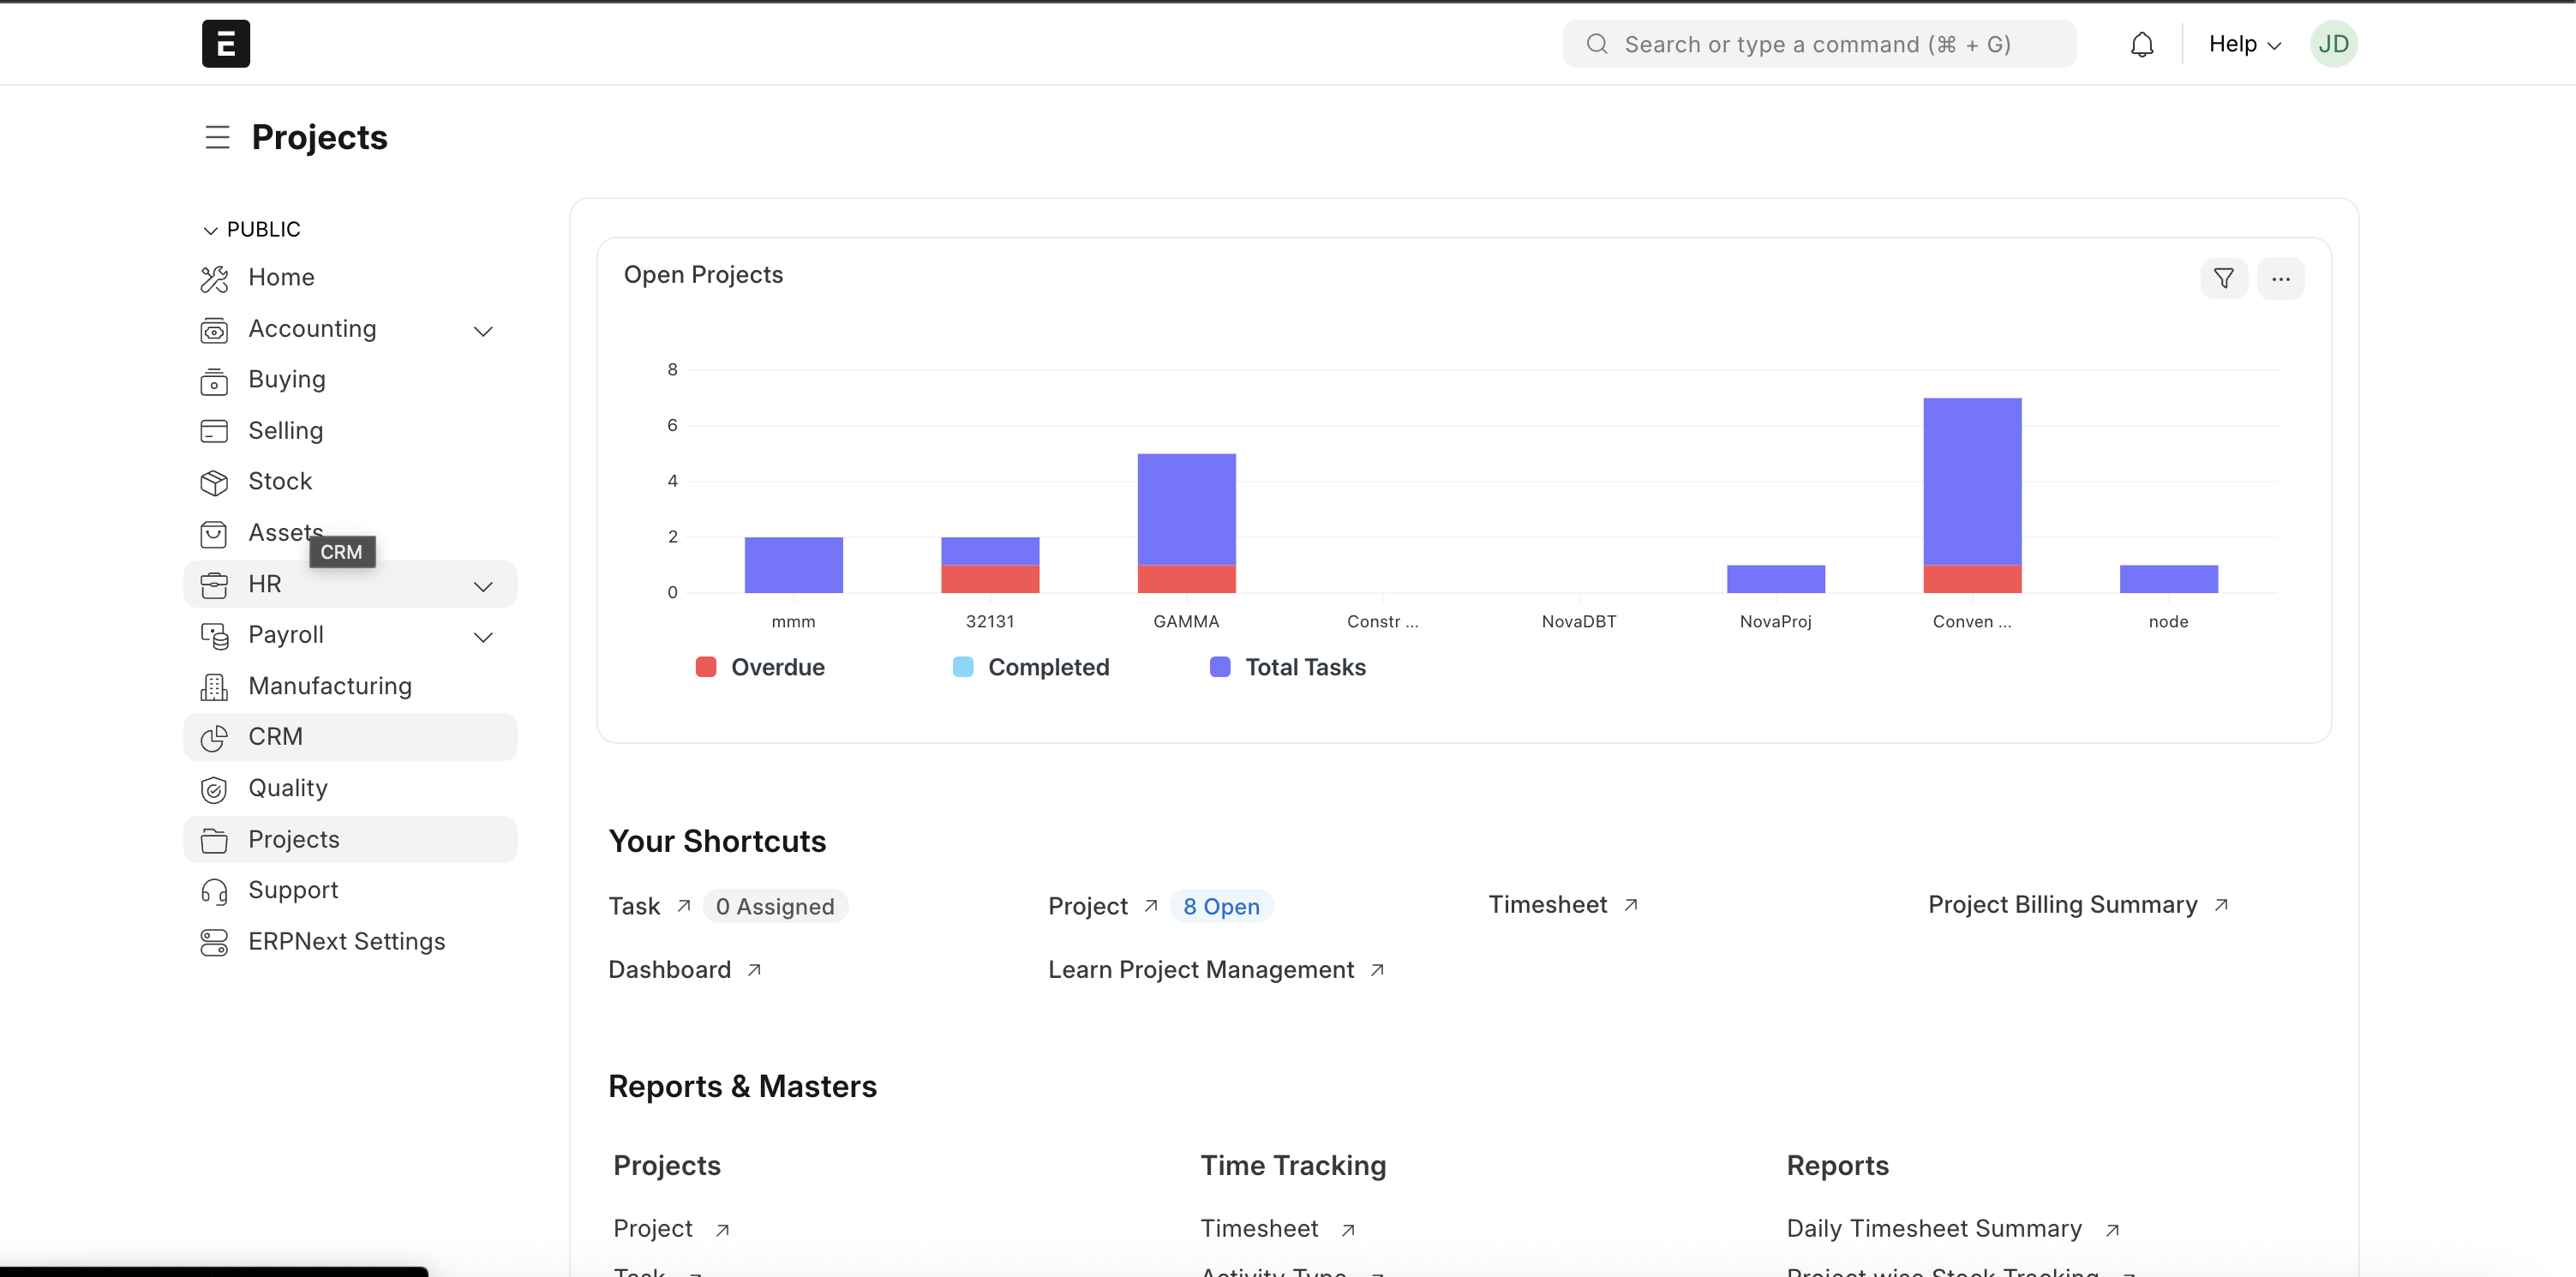Viewport: 2576px width, 1277px height.
Task: Open the Manufacturing module icon
Action: [215, 686]
